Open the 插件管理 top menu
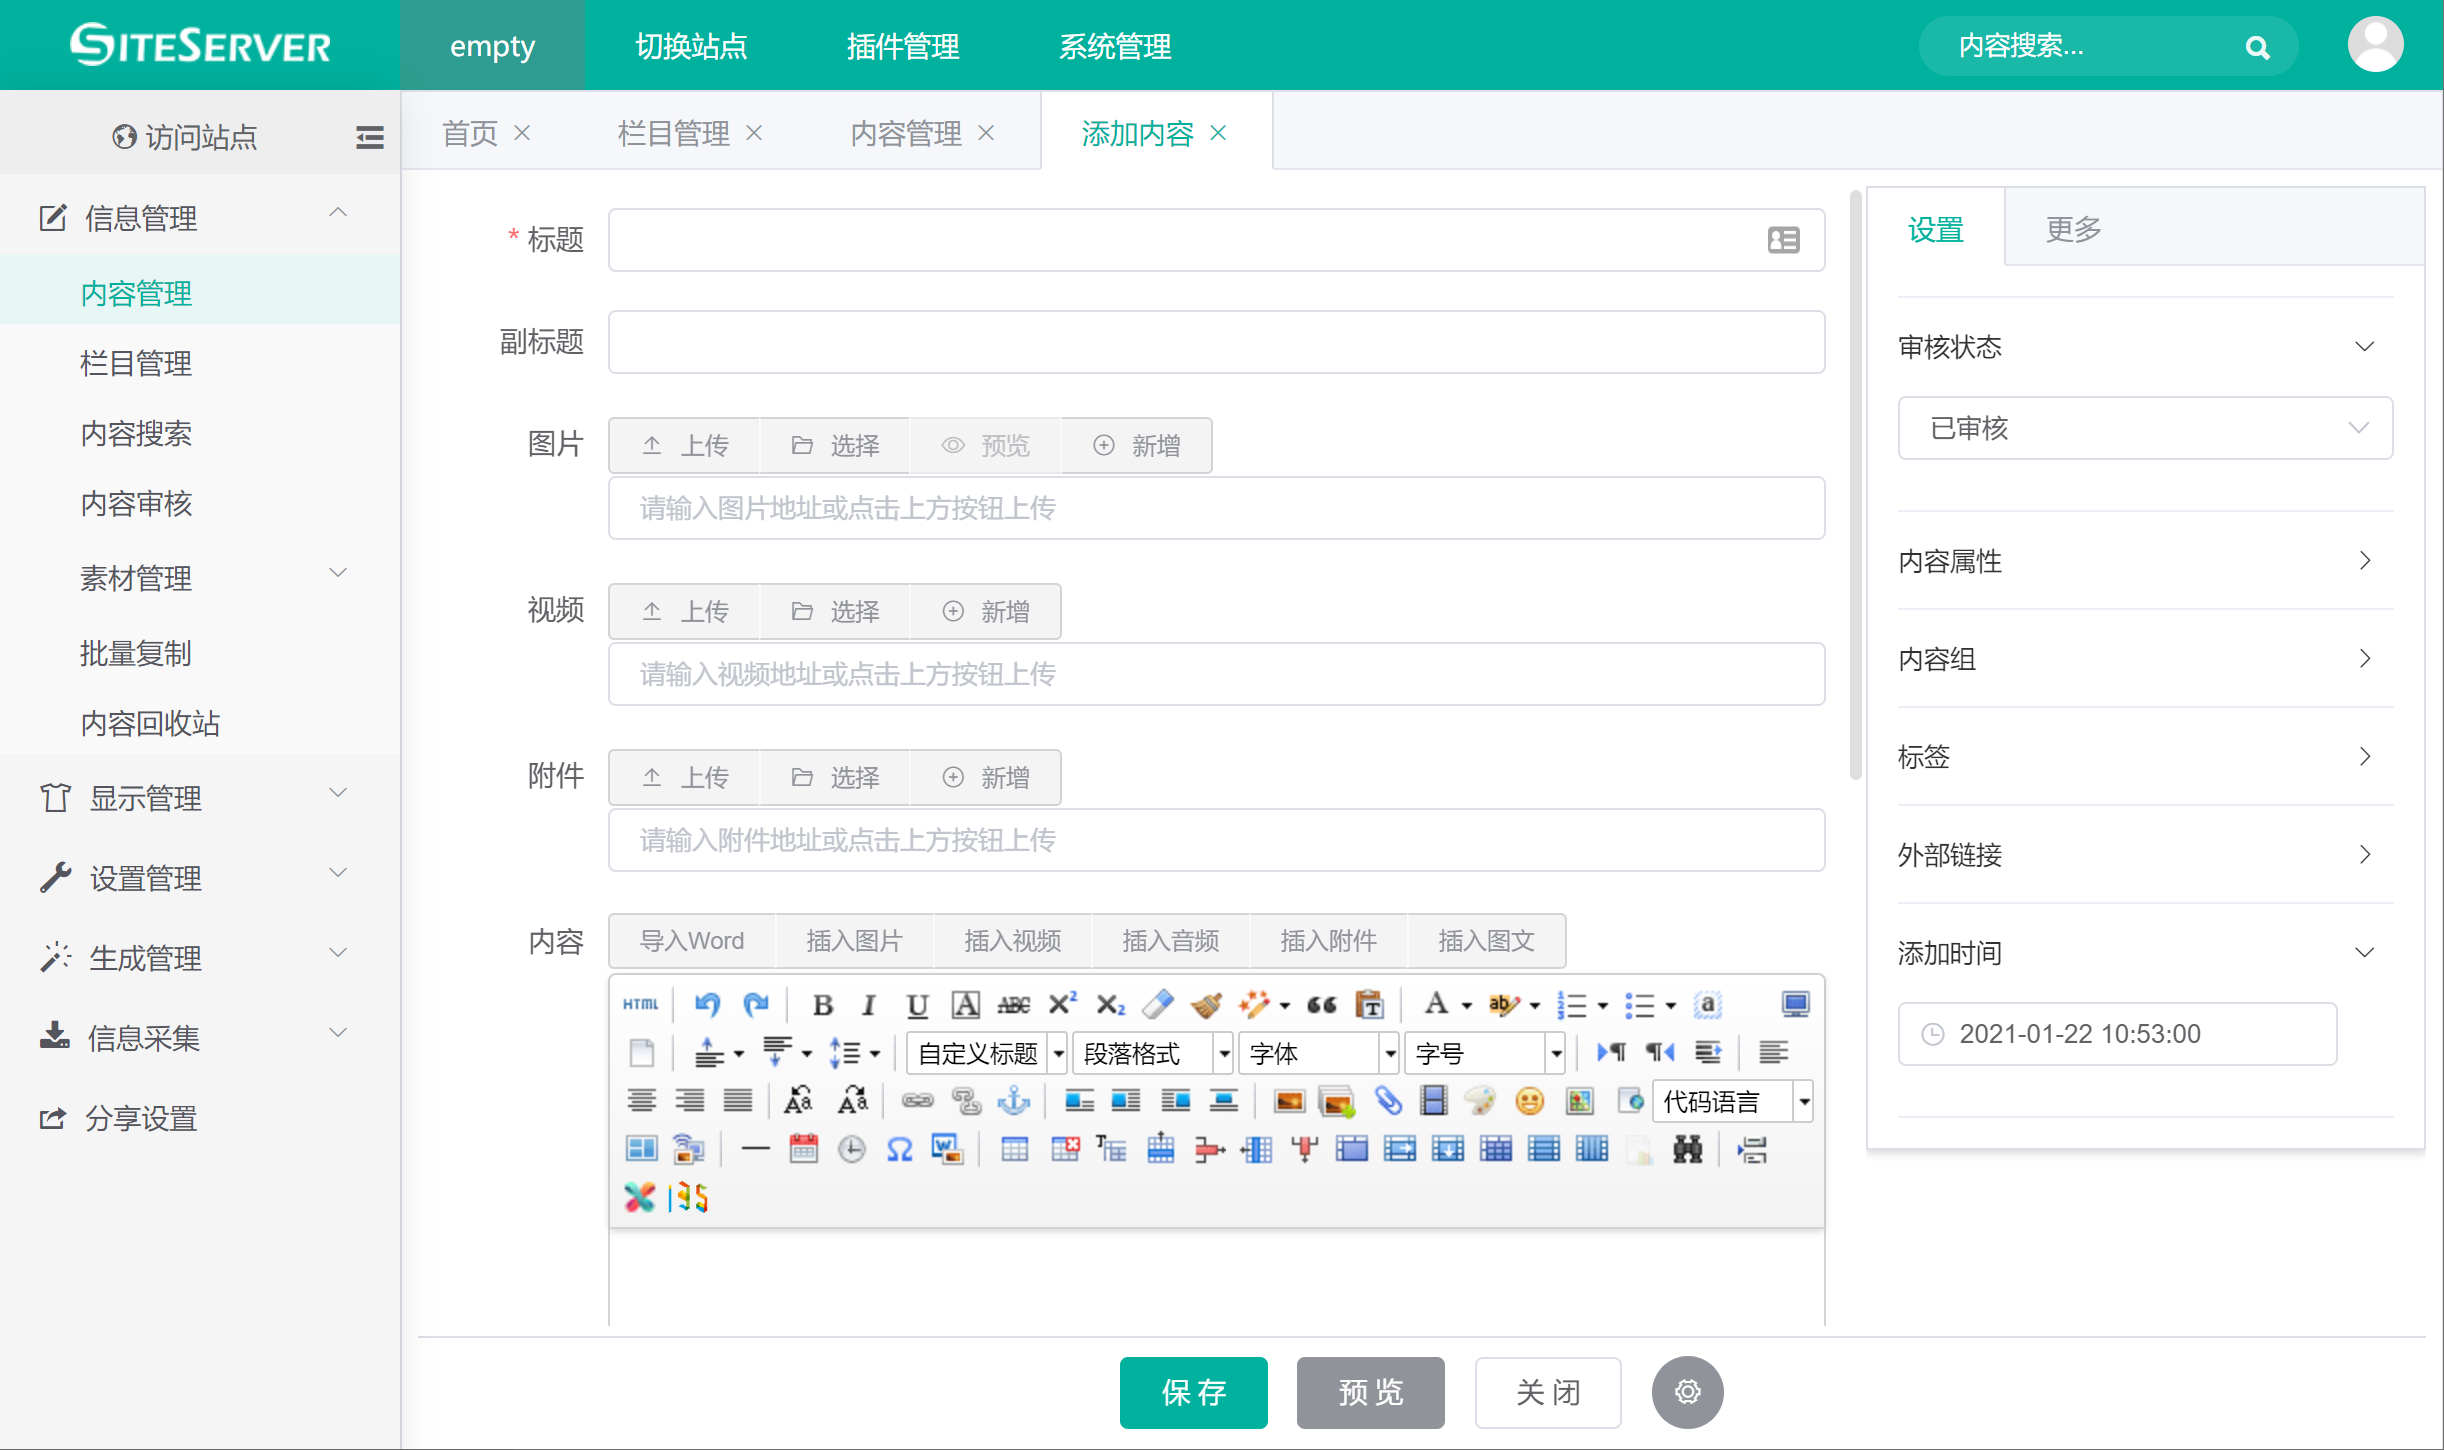Image resolution: width=2444 pixels, height=1450 pixels. point(902,46)
